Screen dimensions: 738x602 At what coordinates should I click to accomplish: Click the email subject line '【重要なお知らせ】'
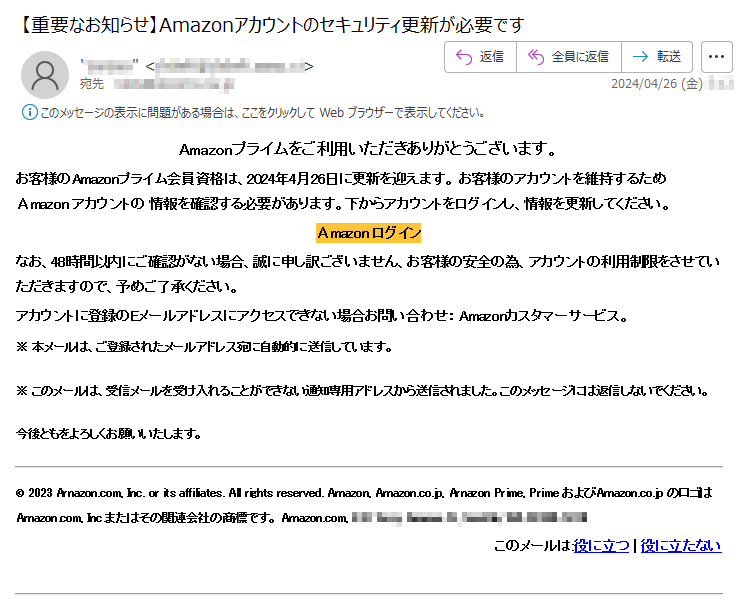click(271, 24)
